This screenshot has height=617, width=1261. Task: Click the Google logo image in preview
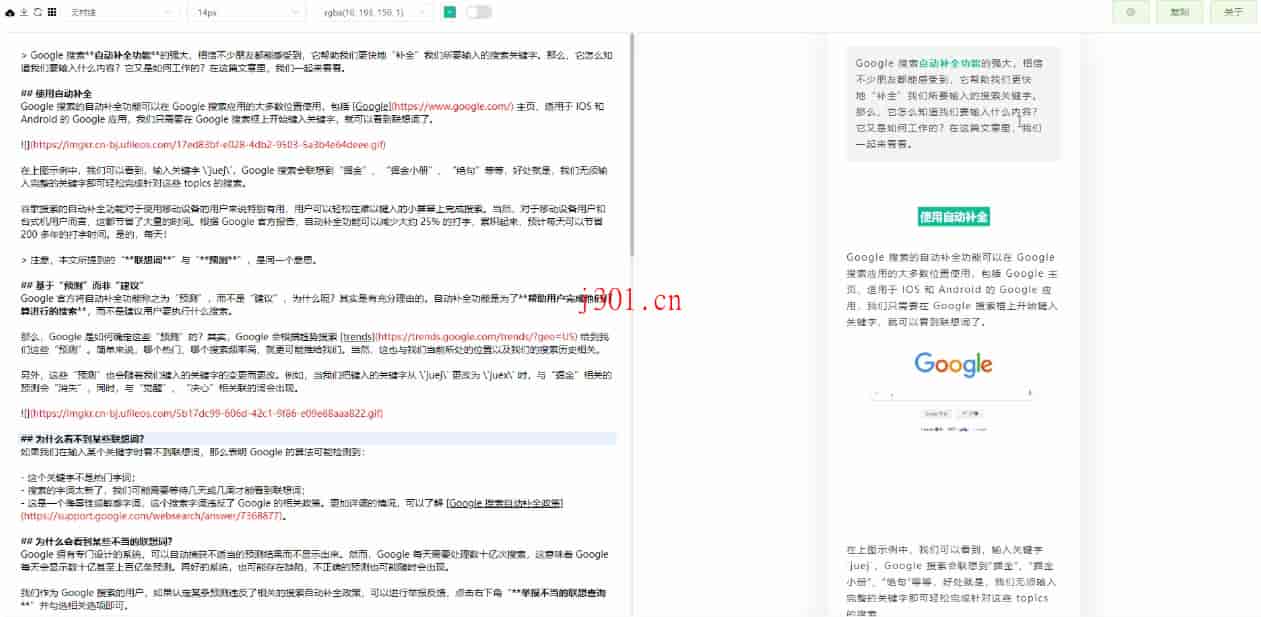tap(953, 363)
